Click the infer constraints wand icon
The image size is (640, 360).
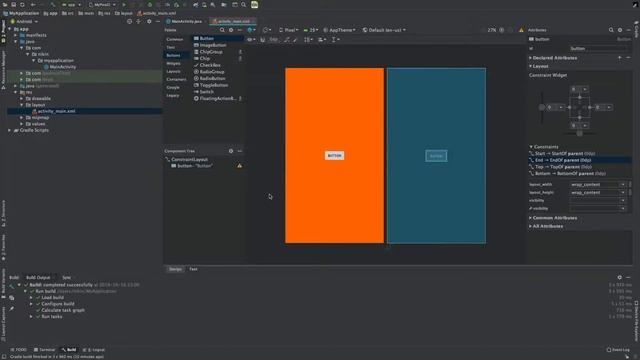pos(296,40)
